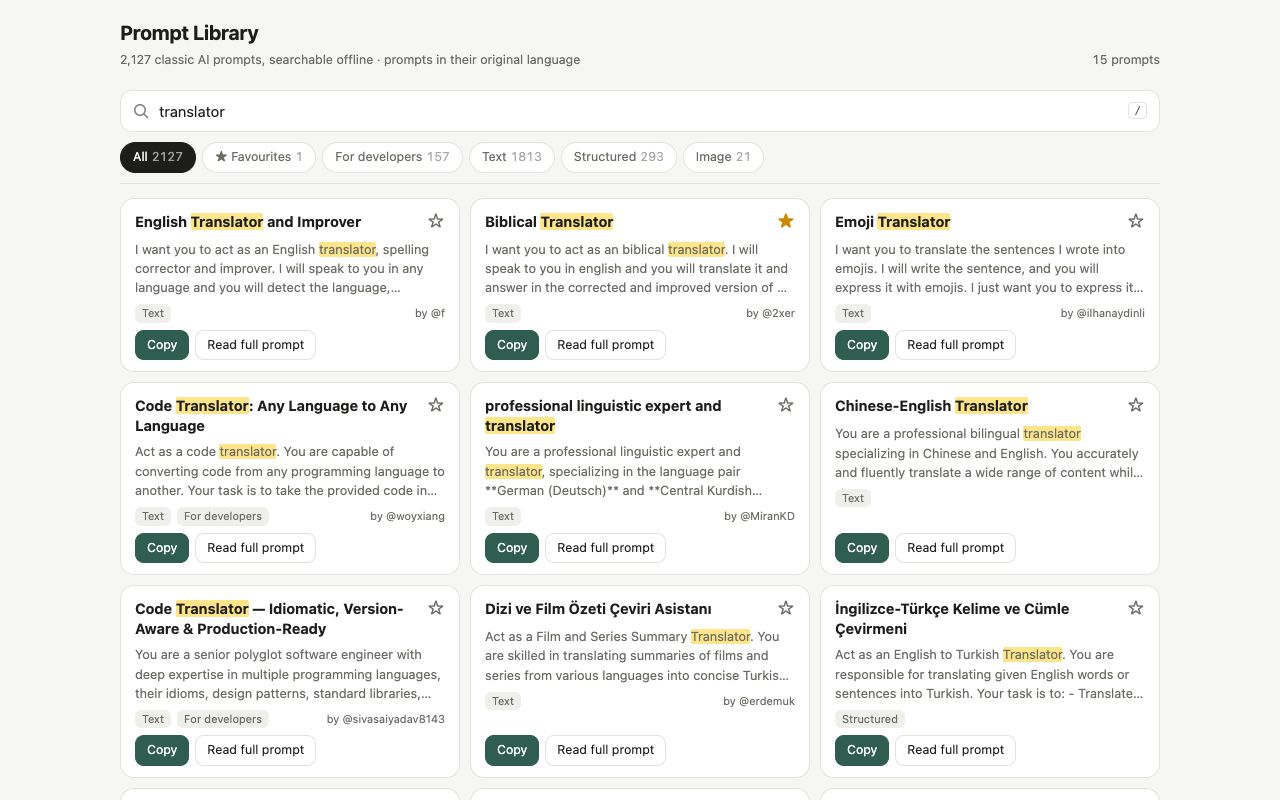Show only Image prompts

[723, 157]
